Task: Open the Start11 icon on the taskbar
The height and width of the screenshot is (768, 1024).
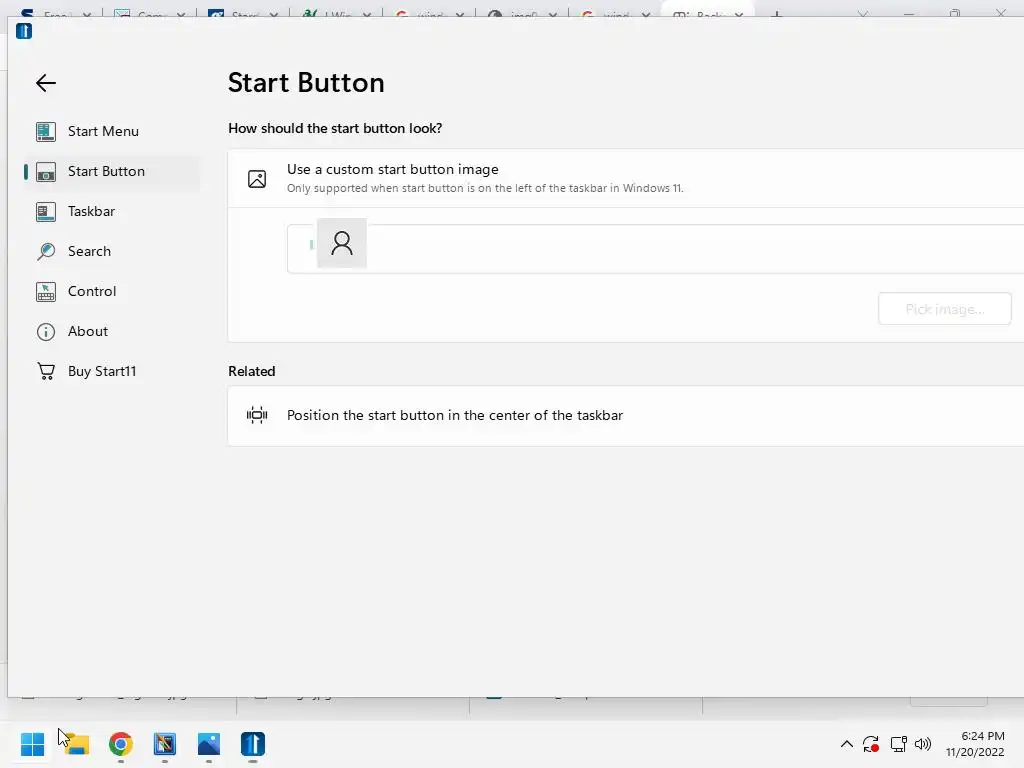Action: (253, 744)
